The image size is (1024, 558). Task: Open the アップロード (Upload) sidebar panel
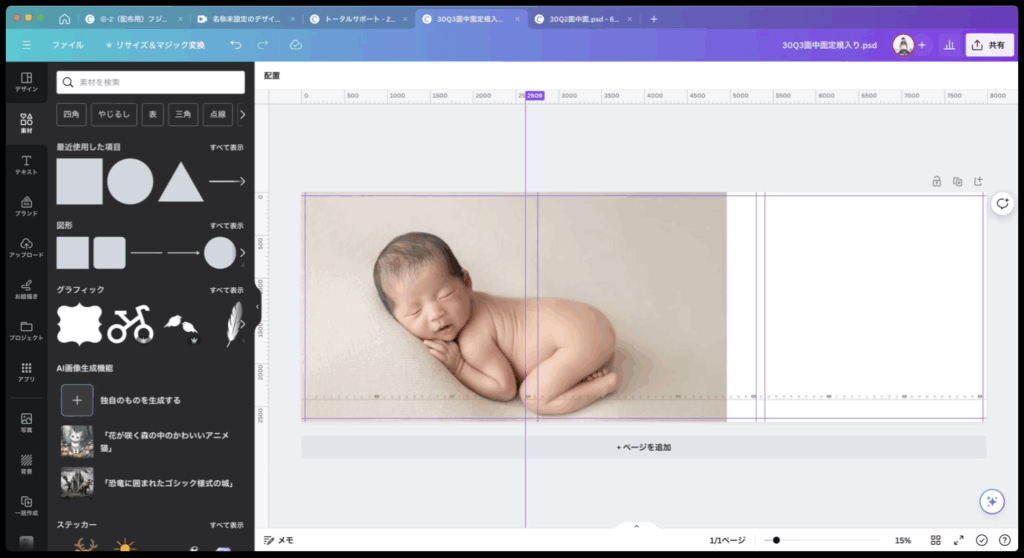click(x=26, y=248)
